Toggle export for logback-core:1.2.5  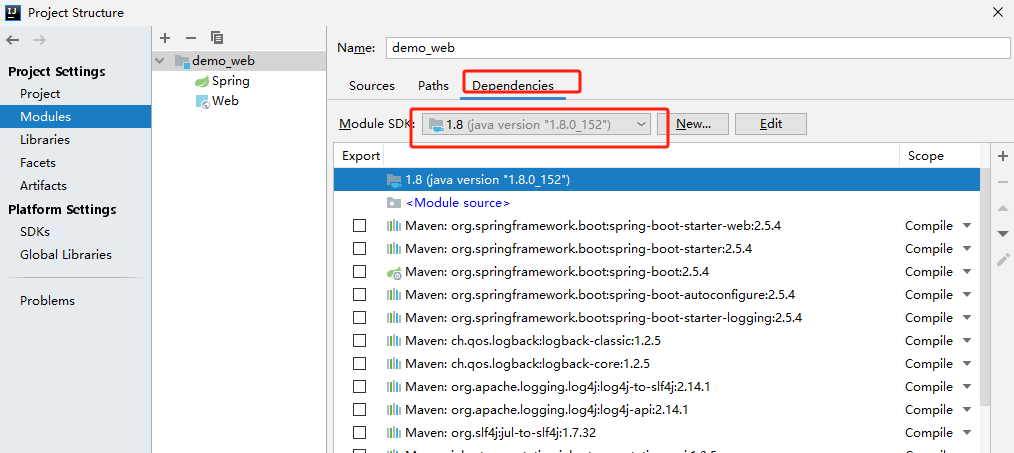click(359, 364)
